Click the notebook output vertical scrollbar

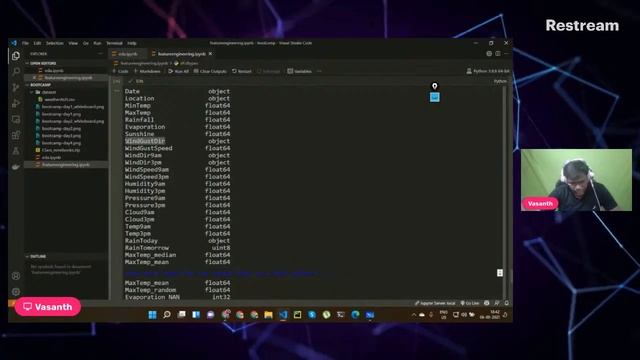(x=505, y=192)
